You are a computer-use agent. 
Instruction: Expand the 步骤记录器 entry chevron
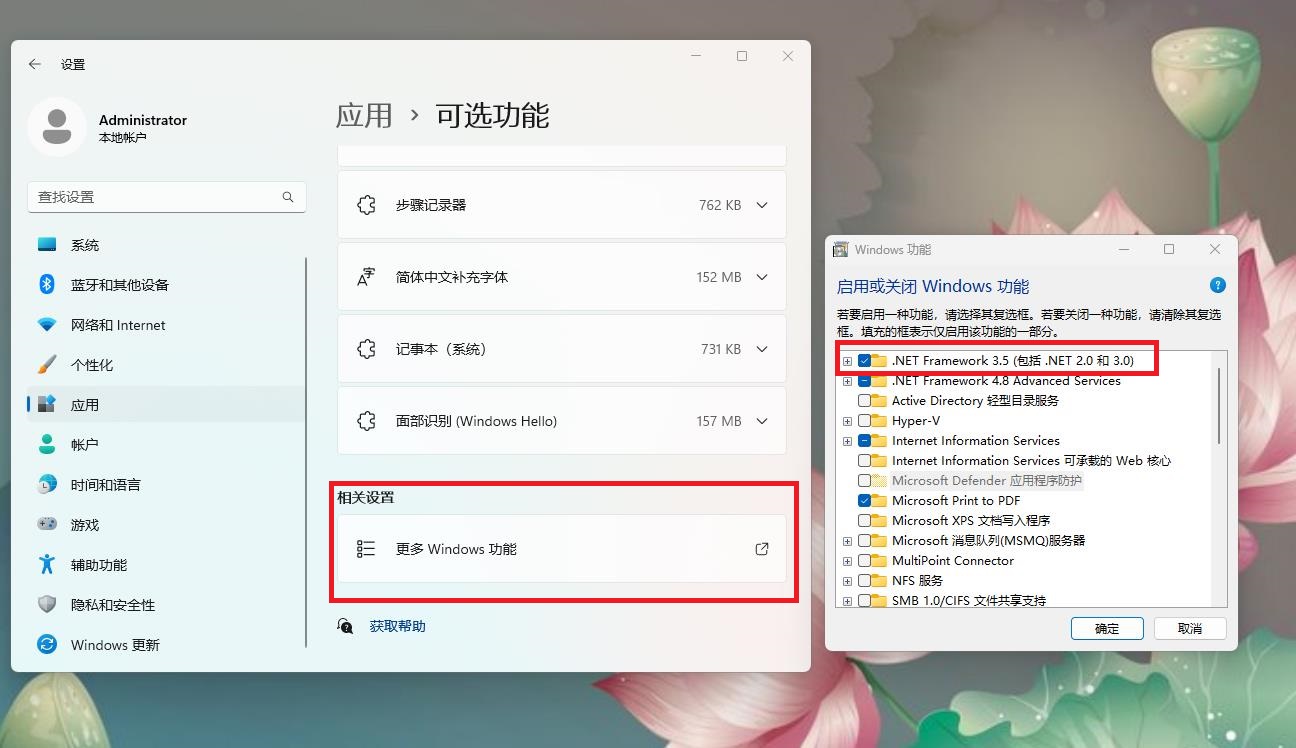click(x=762, y=205)
